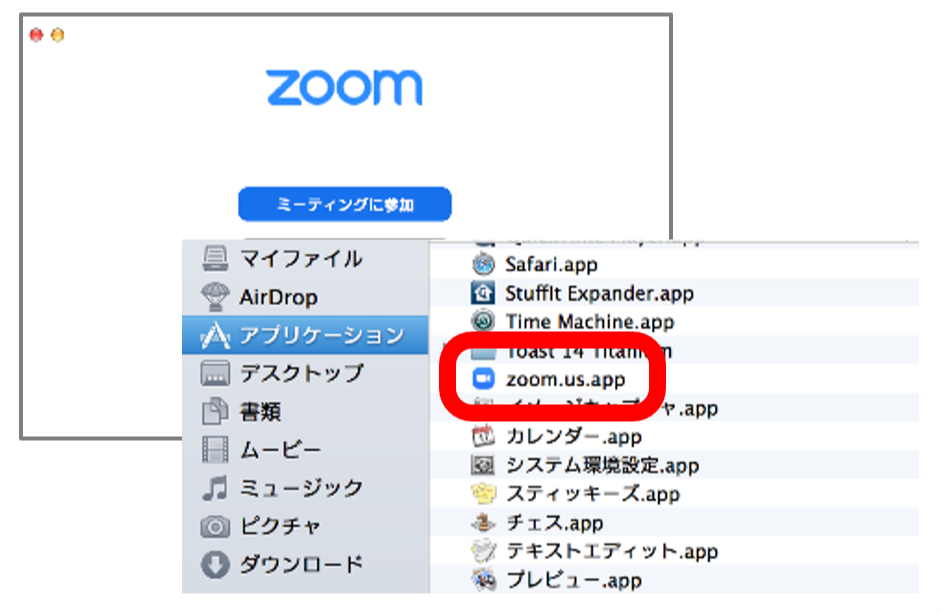941x614 pixels.
Task: Open the 書類 folder in the sidebar
Action: [305, 412]
